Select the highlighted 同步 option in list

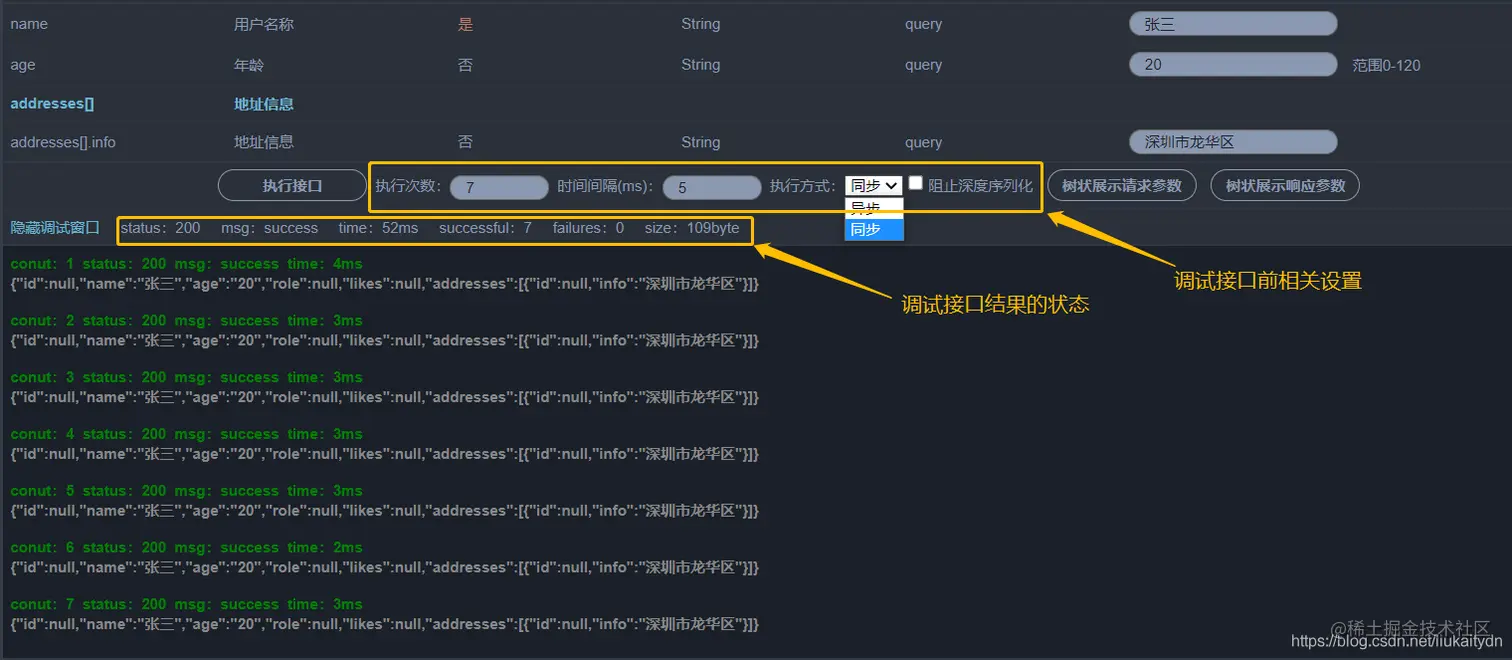click(x=873, y=229)
